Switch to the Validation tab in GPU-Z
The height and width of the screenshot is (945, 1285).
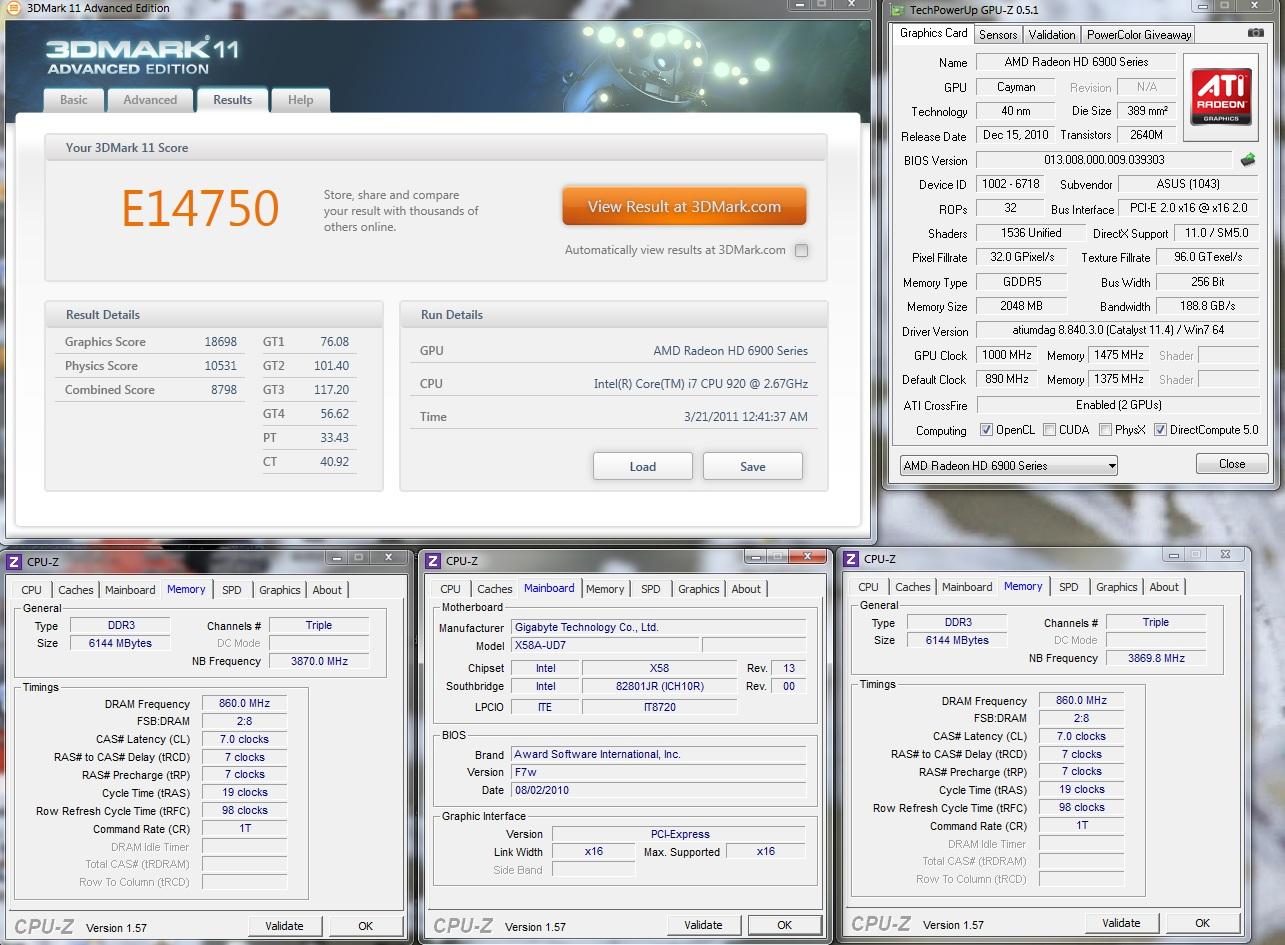tap(1052, 35)
